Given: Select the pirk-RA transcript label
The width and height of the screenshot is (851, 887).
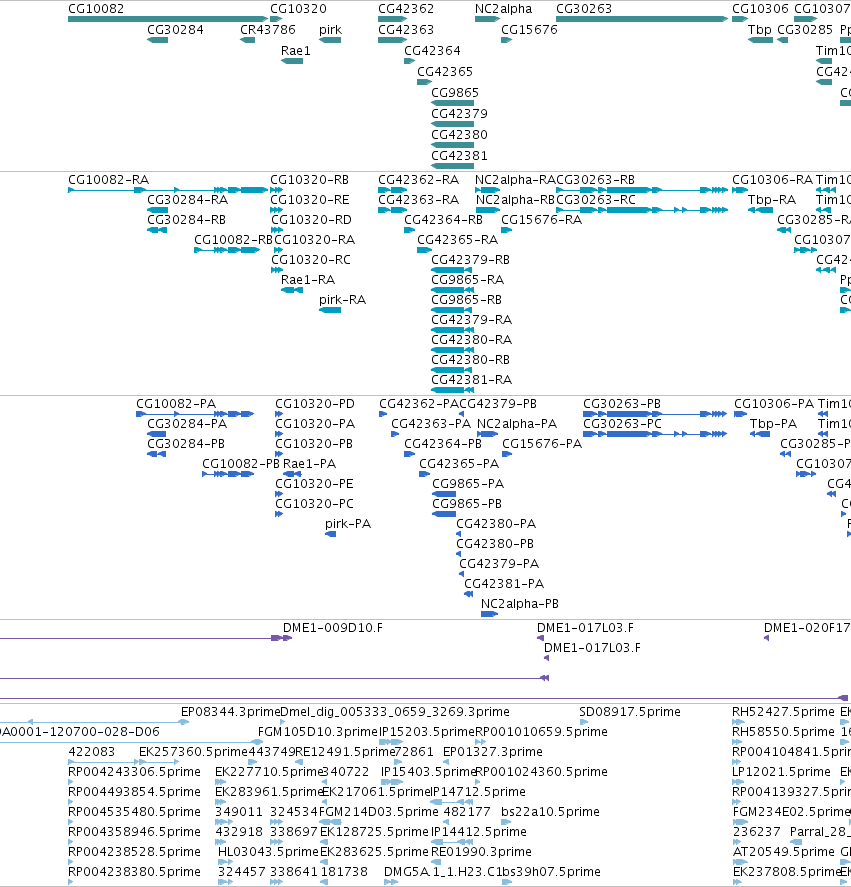Looking at the screenshot, I should click(342, 300).
